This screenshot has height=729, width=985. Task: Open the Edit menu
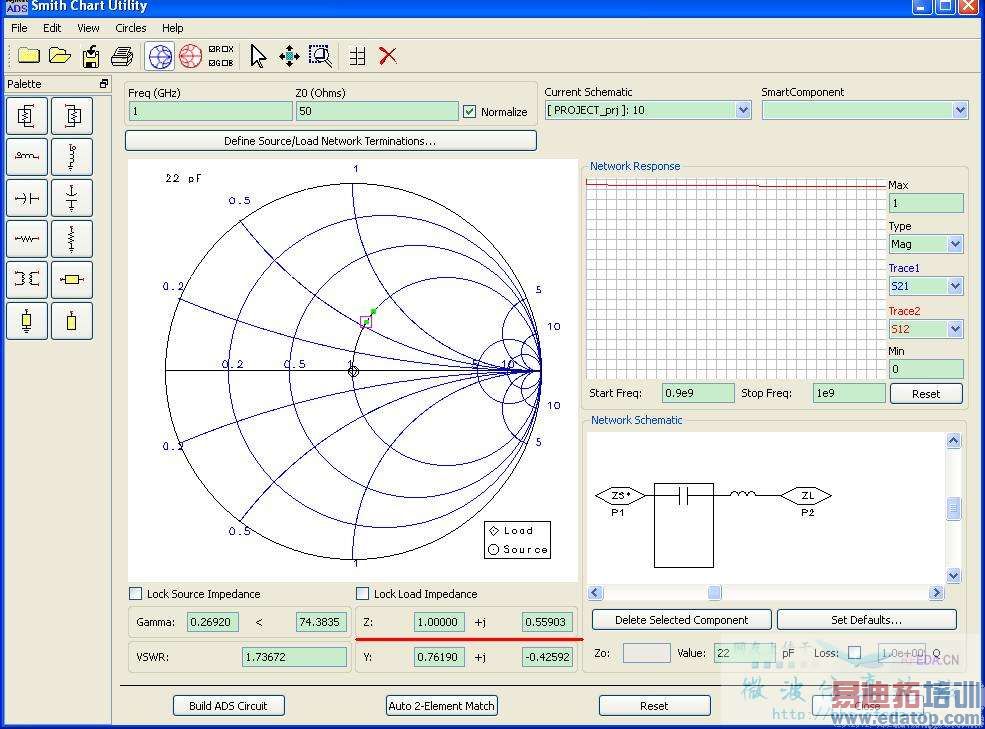click(x=52, y=28)
